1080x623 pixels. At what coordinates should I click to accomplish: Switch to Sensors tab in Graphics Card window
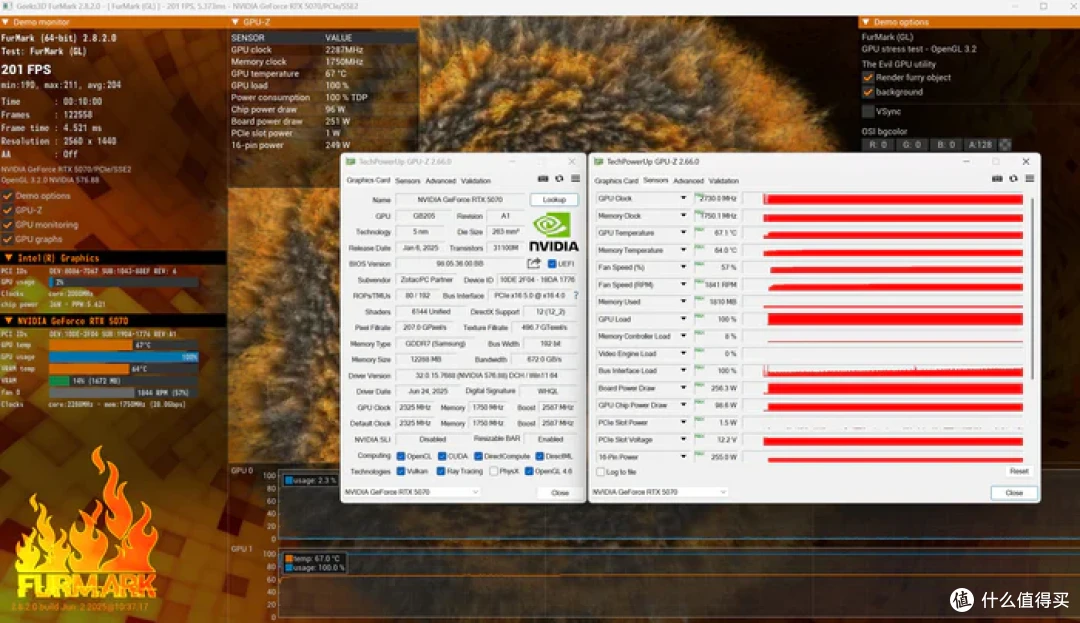[407, 181]
